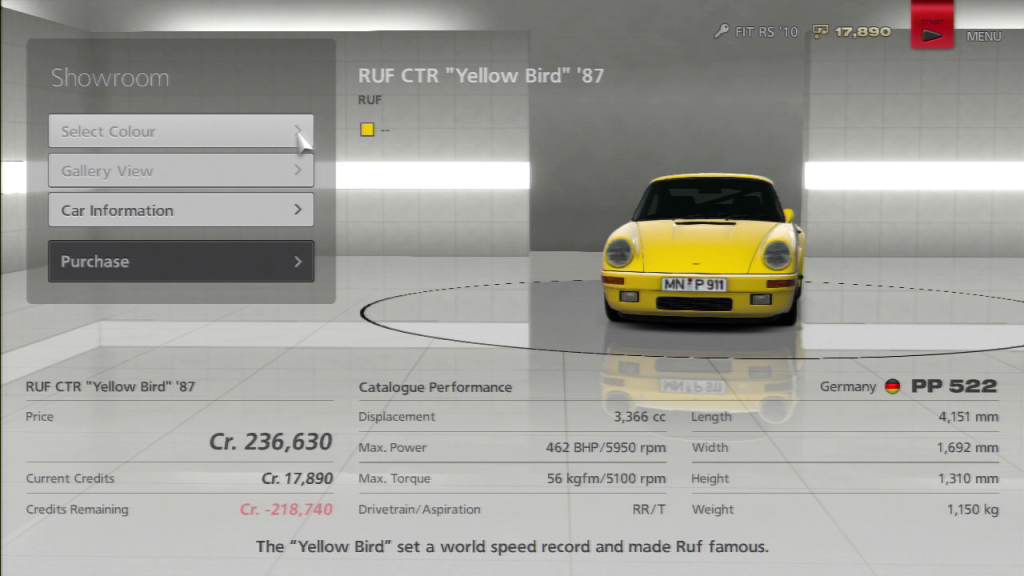1024x576 pixels.
Task: Click the red START play button
Action: pos(932,25)
